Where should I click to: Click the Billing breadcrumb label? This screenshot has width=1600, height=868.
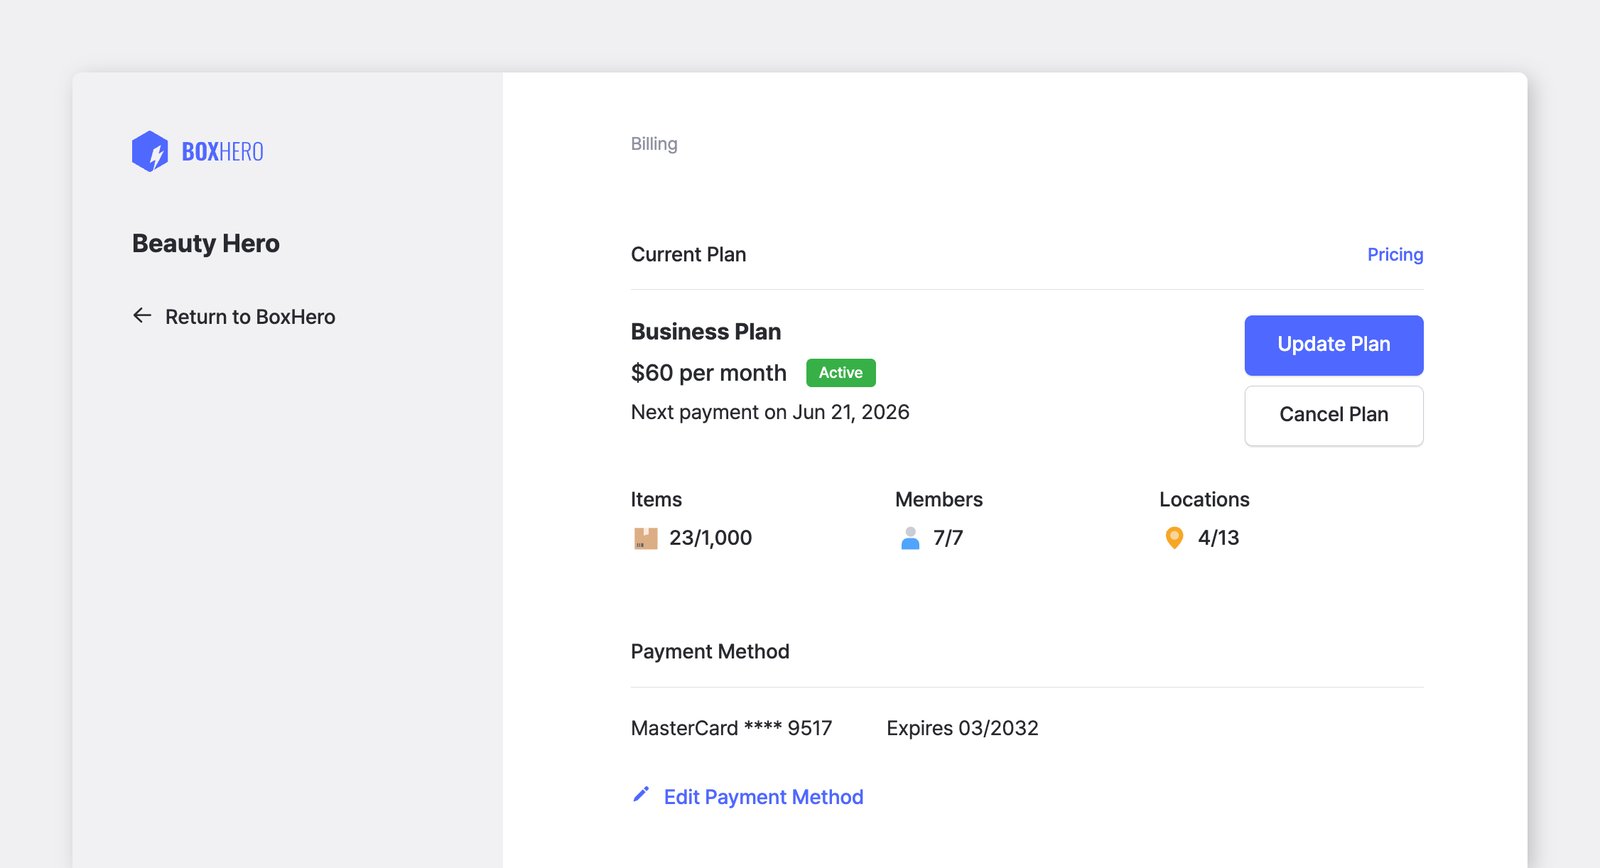click(654, 144)
